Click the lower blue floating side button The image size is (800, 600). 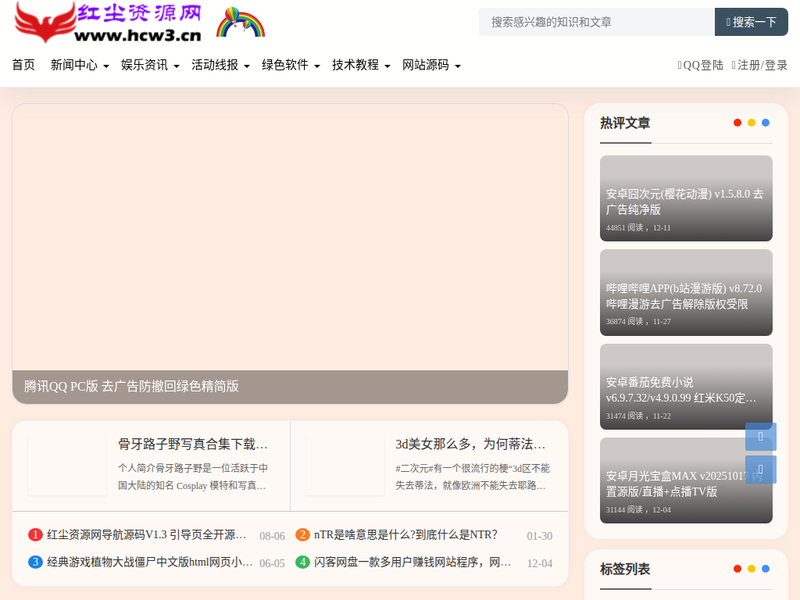click(x=760, y=470)
